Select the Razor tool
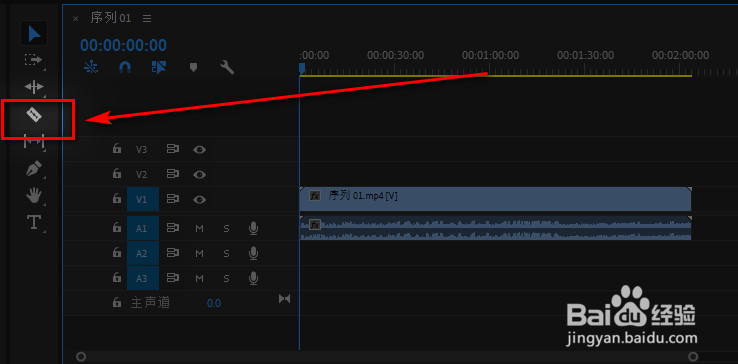 tap(34, 114)
